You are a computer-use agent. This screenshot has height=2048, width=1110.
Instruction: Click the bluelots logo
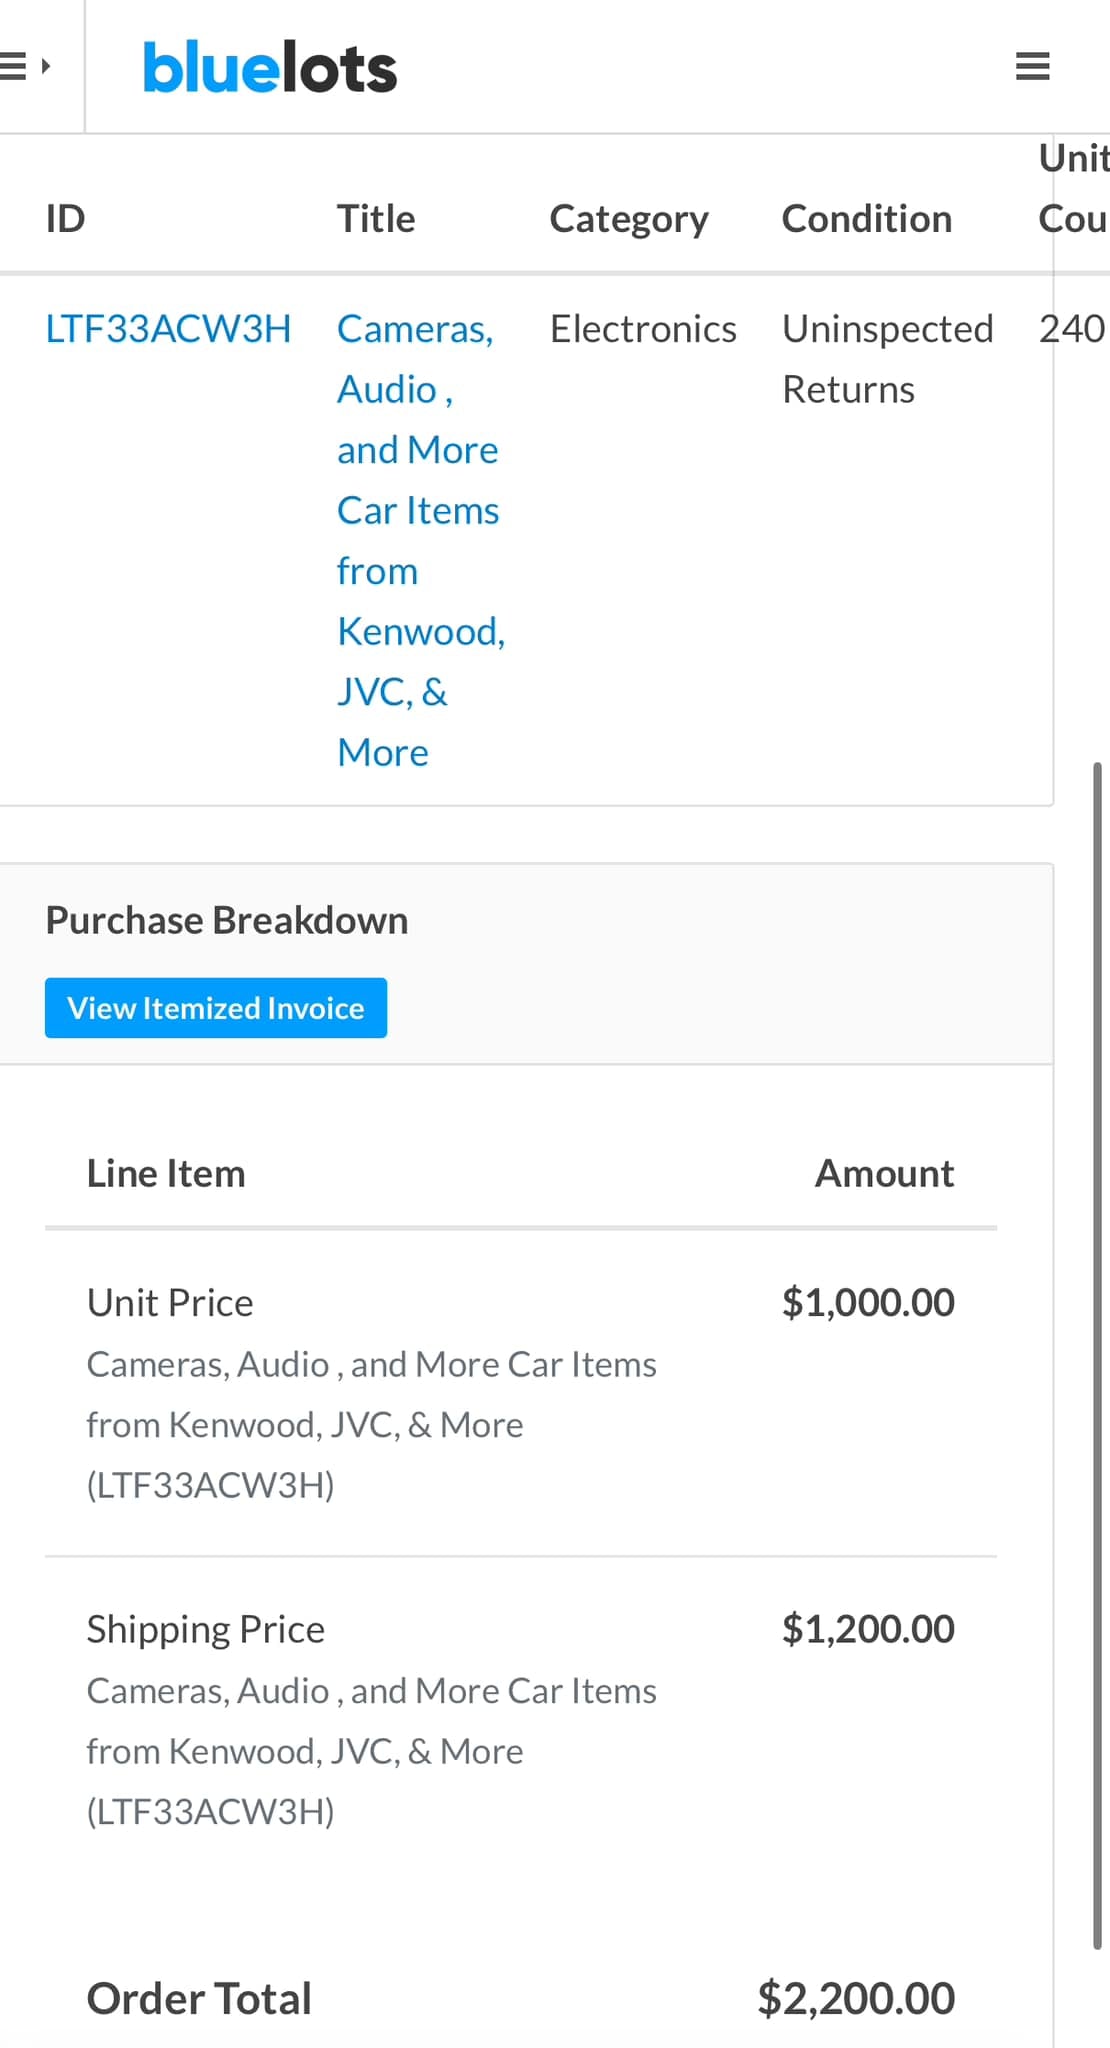click(x=270, y=68)
